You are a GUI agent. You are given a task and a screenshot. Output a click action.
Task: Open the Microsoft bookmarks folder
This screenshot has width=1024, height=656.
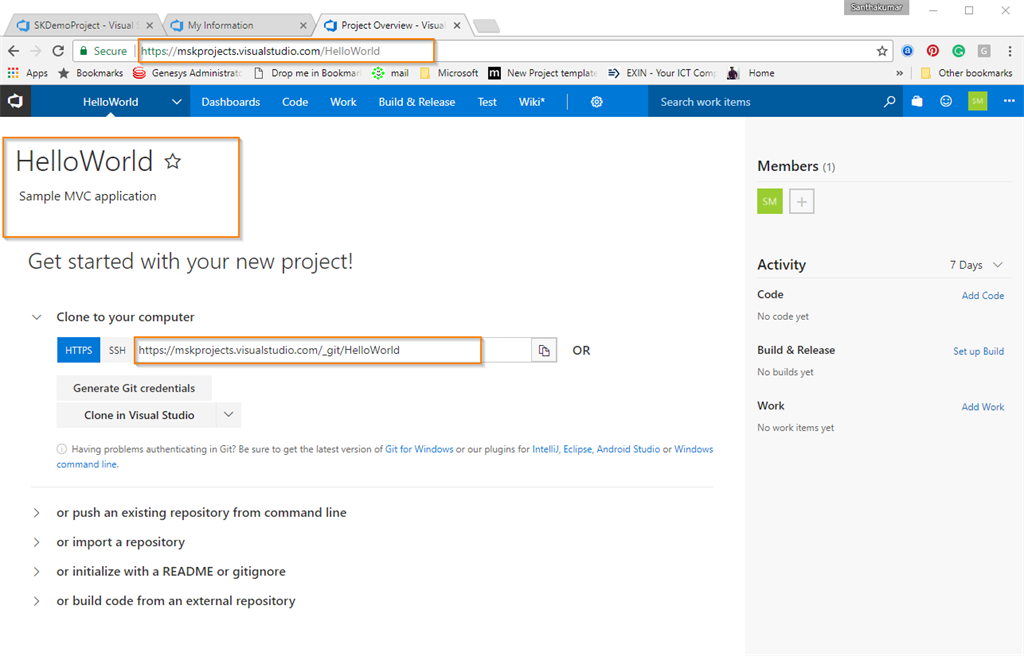tap(449, 73)
